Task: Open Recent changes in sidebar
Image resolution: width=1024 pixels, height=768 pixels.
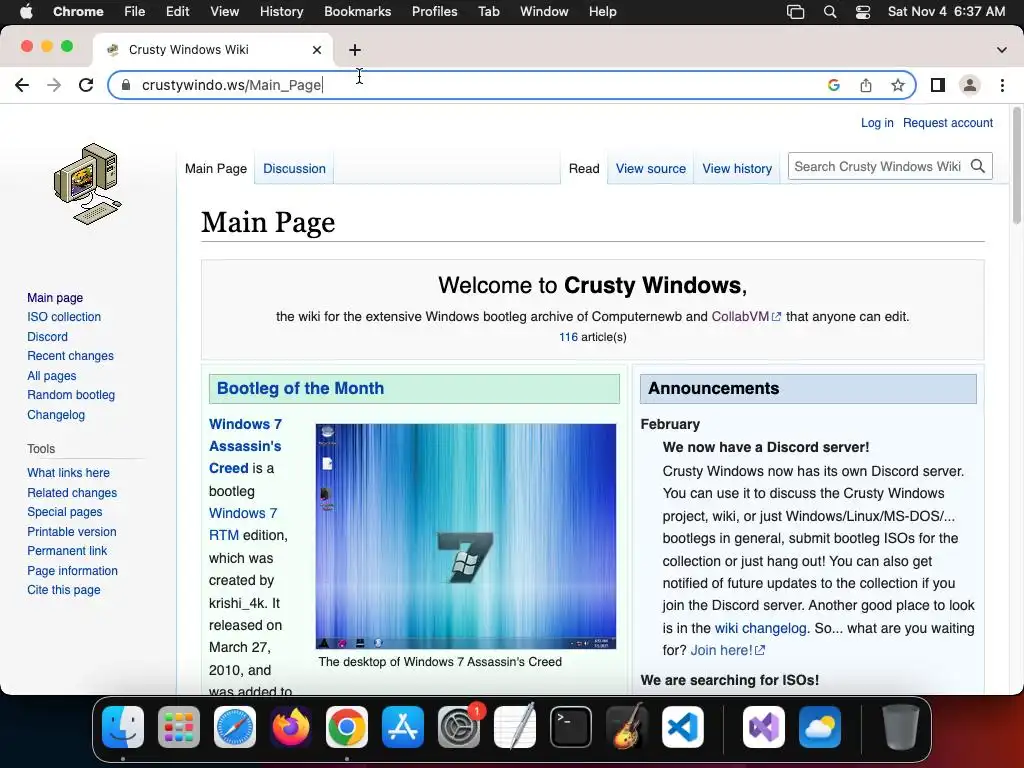Action: tap(71, 356)
